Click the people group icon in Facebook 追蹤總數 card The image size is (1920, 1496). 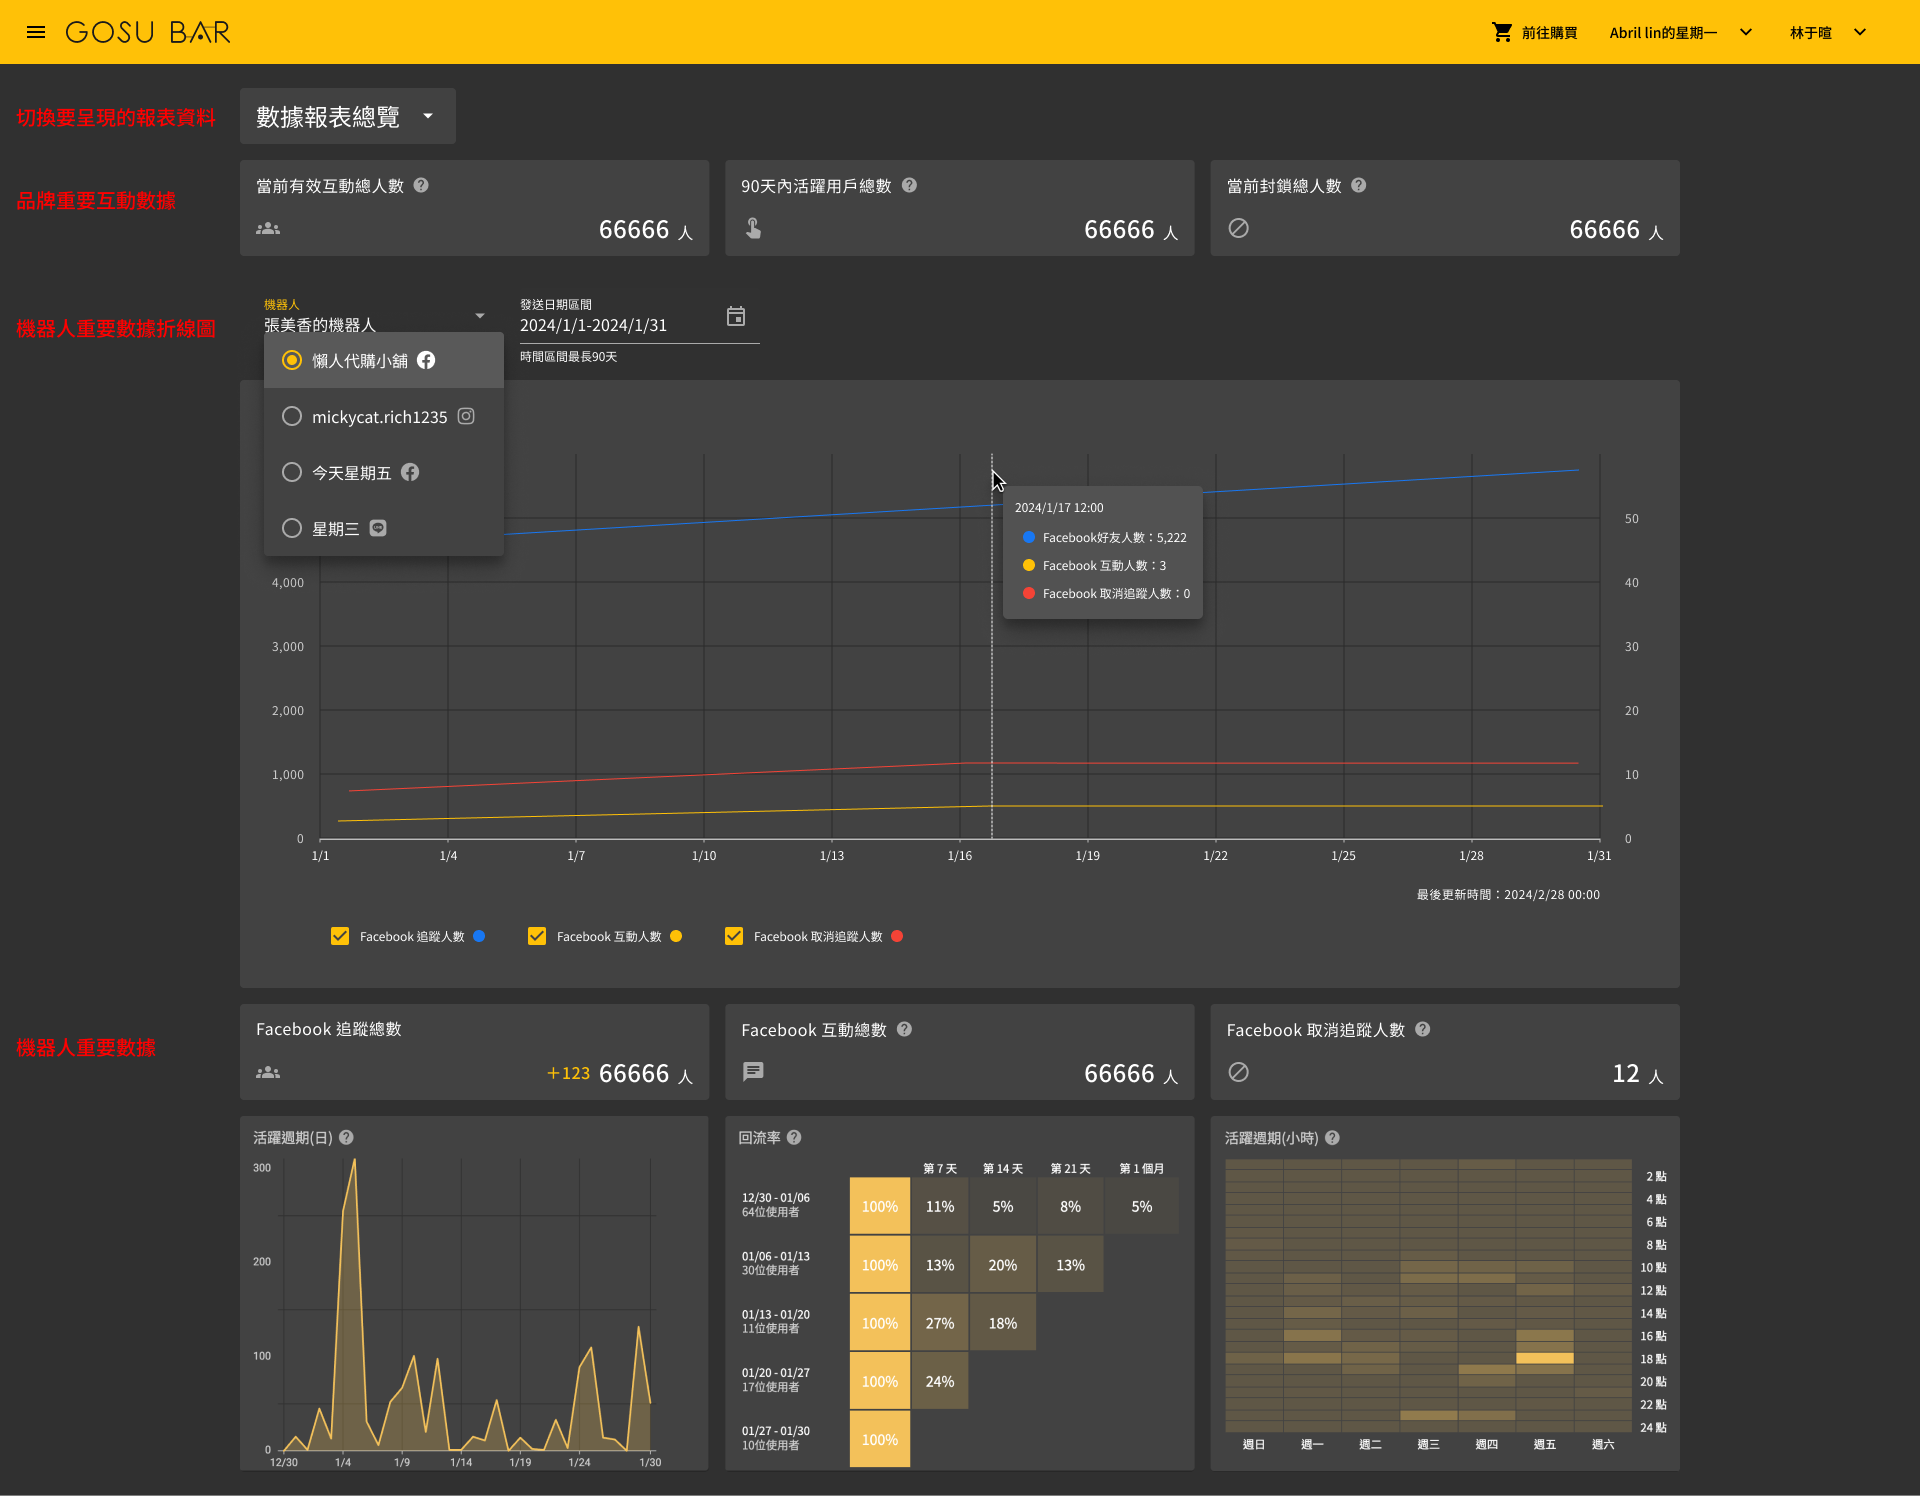pos(268,1072)
